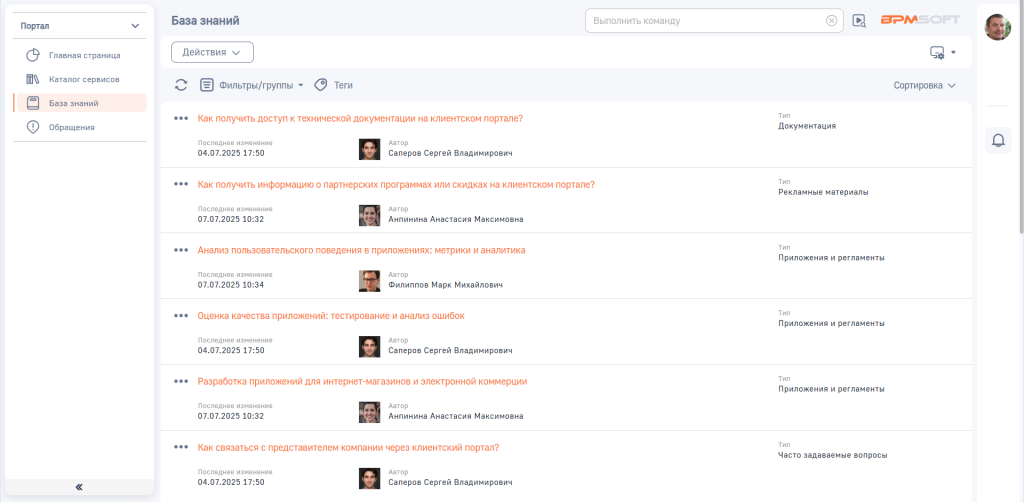Open the view settings dropdown
1024x502 pixels.
942,52
